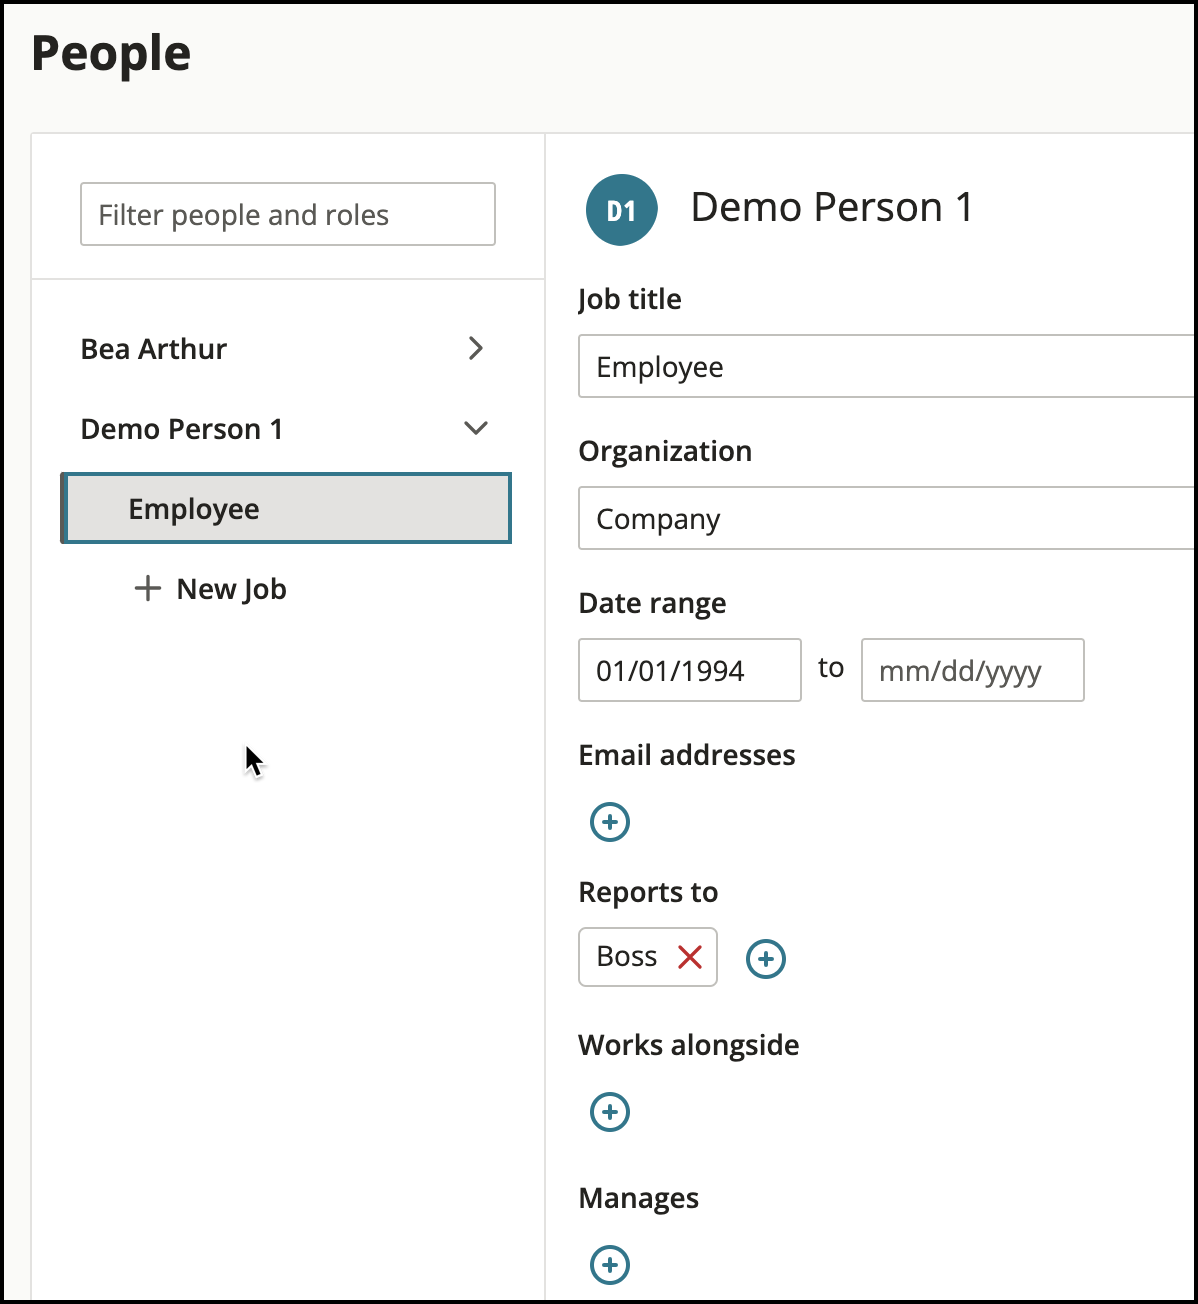Screen dimensions: 1198x1304
Task: Click the D1 avatar circle
Action: tap(621, 210)
